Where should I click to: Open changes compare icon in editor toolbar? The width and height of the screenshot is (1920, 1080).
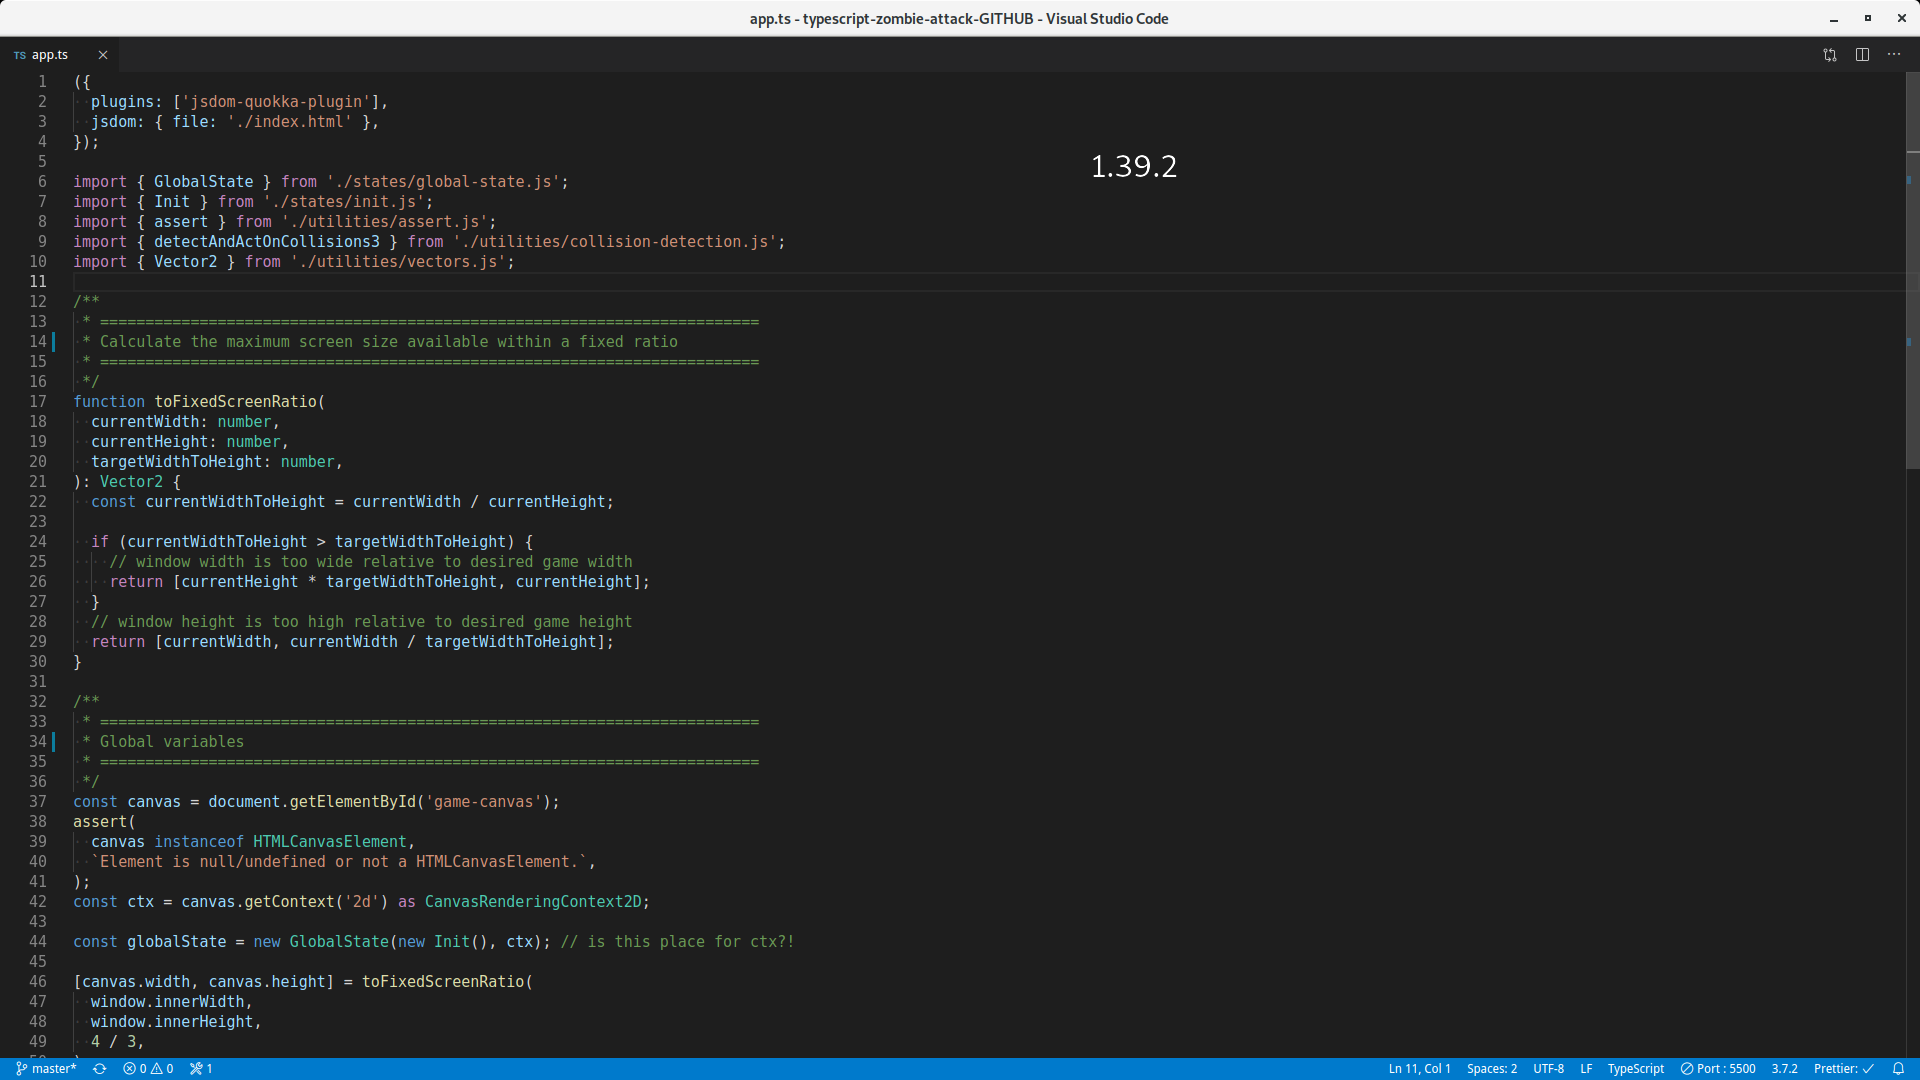tap(1830, 55)
